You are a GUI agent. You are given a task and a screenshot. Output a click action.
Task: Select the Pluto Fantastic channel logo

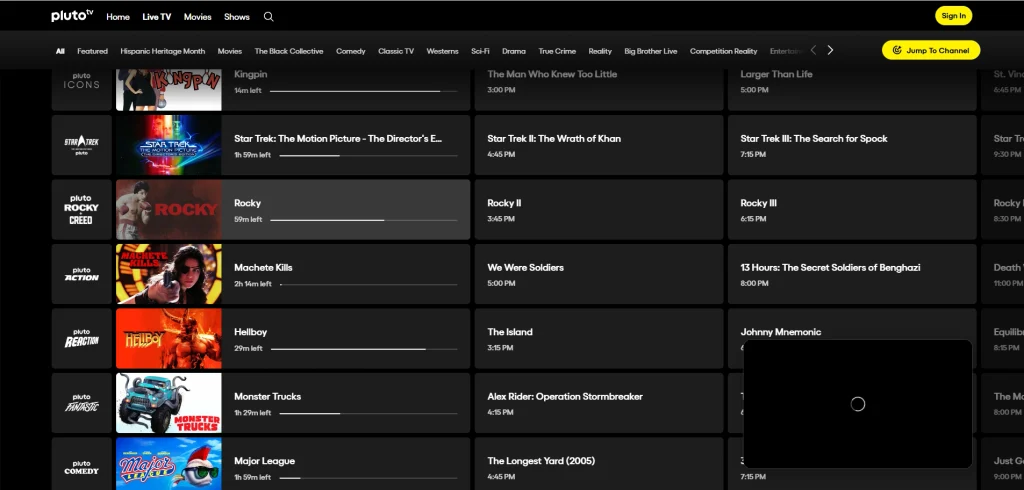82,402
